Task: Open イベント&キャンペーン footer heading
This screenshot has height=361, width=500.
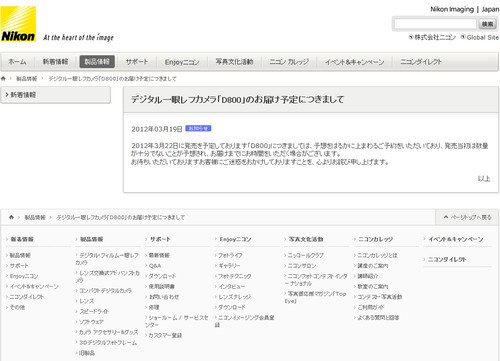Action: pos(456,239)
